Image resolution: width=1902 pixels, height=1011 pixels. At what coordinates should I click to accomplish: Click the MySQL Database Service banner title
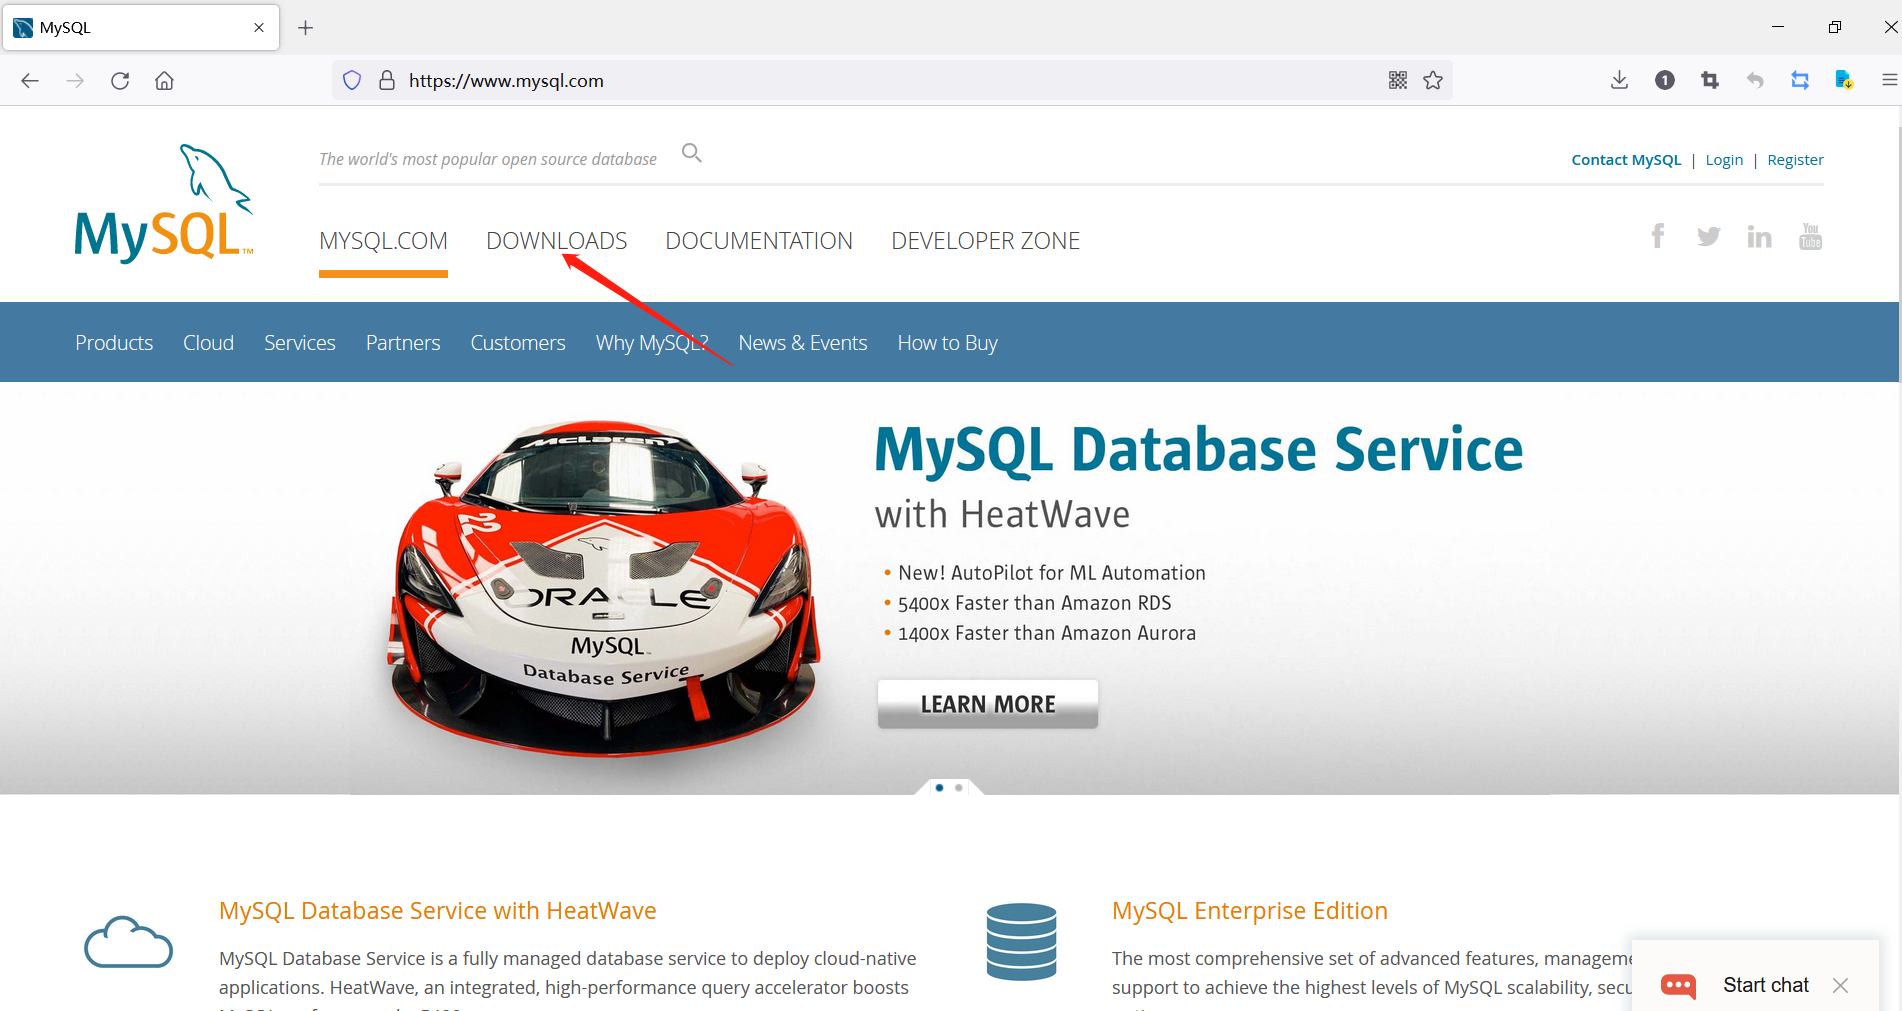point(1199,449)
